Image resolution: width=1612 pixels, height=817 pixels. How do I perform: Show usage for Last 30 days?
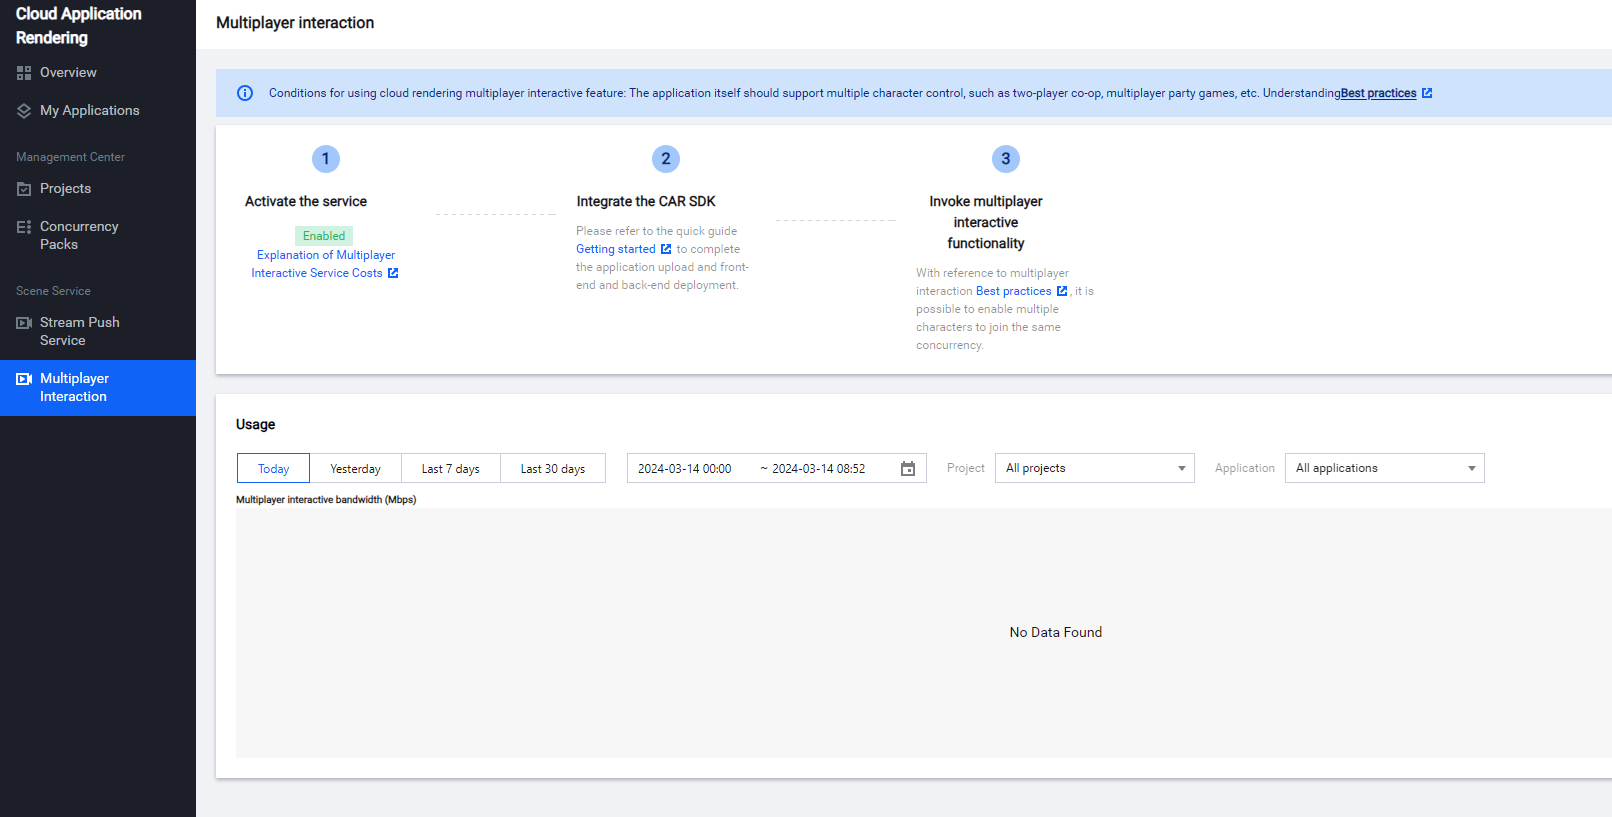click(x=553, y=468)
